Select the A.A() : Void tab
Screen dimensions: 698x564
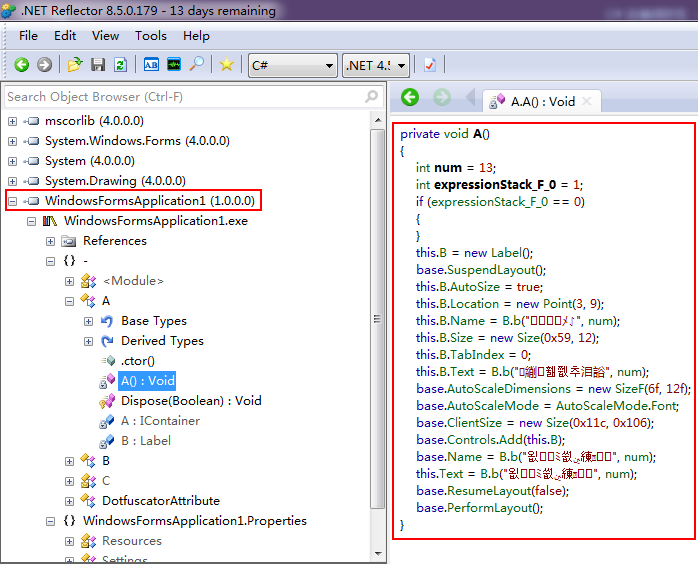pos(543,102)
